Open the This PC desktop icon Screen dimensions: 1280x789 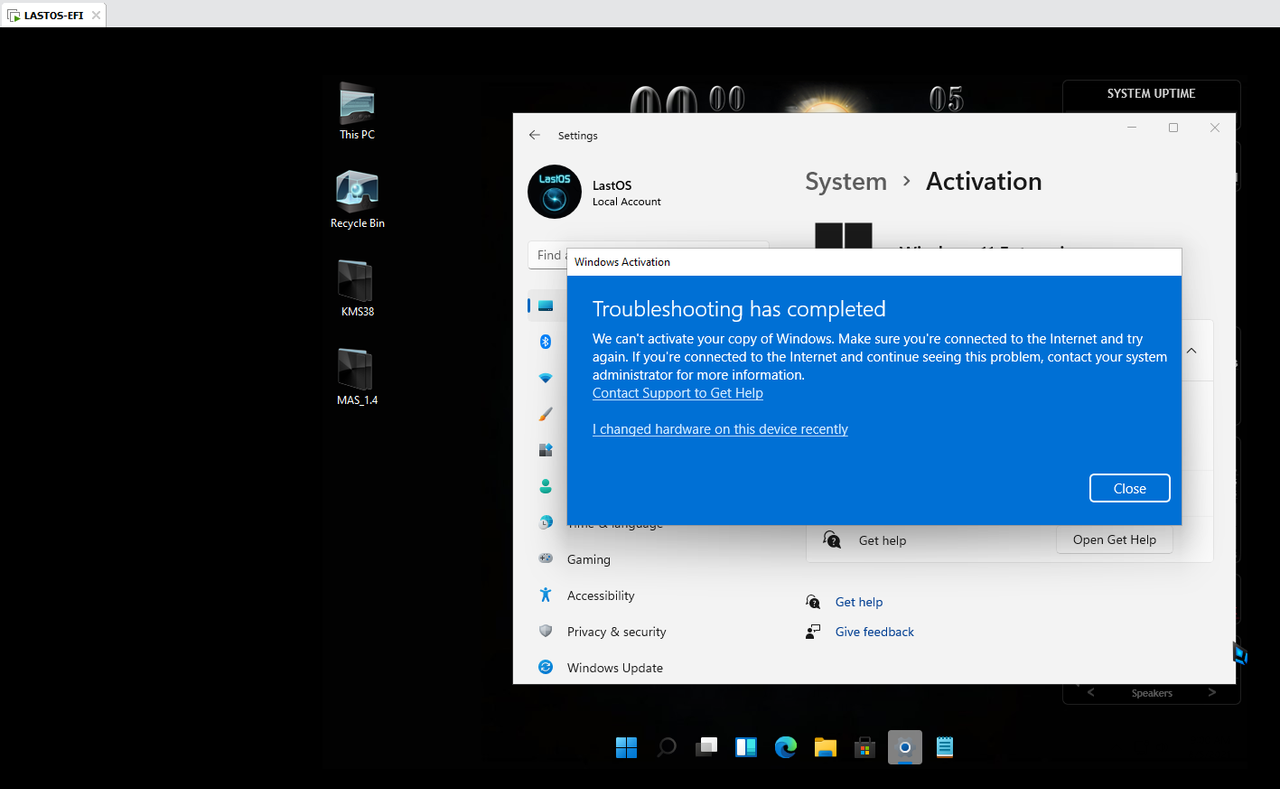357,110
